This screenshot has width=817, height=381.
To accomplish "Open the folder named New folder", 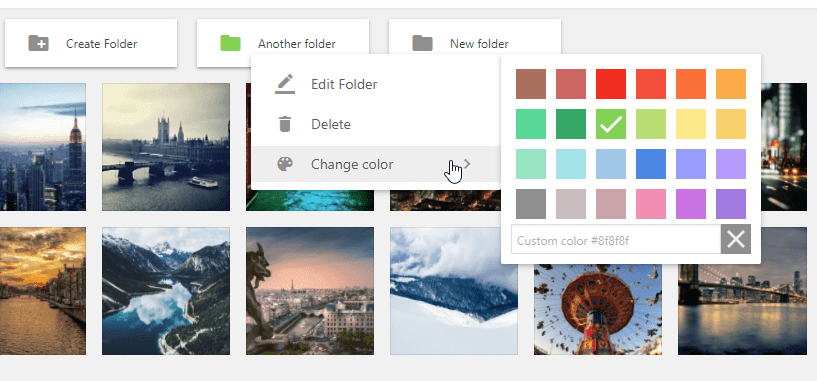I will tap(475, 43).
